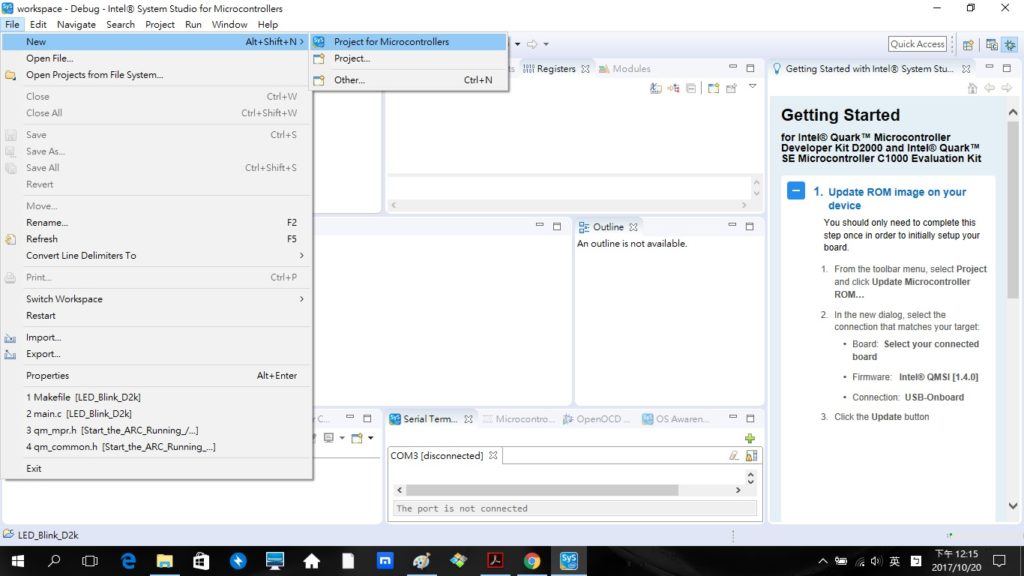Viewport: 1024px width, 576px height.
Task: Open File Explorer from the taskbar
Action: 165,561
